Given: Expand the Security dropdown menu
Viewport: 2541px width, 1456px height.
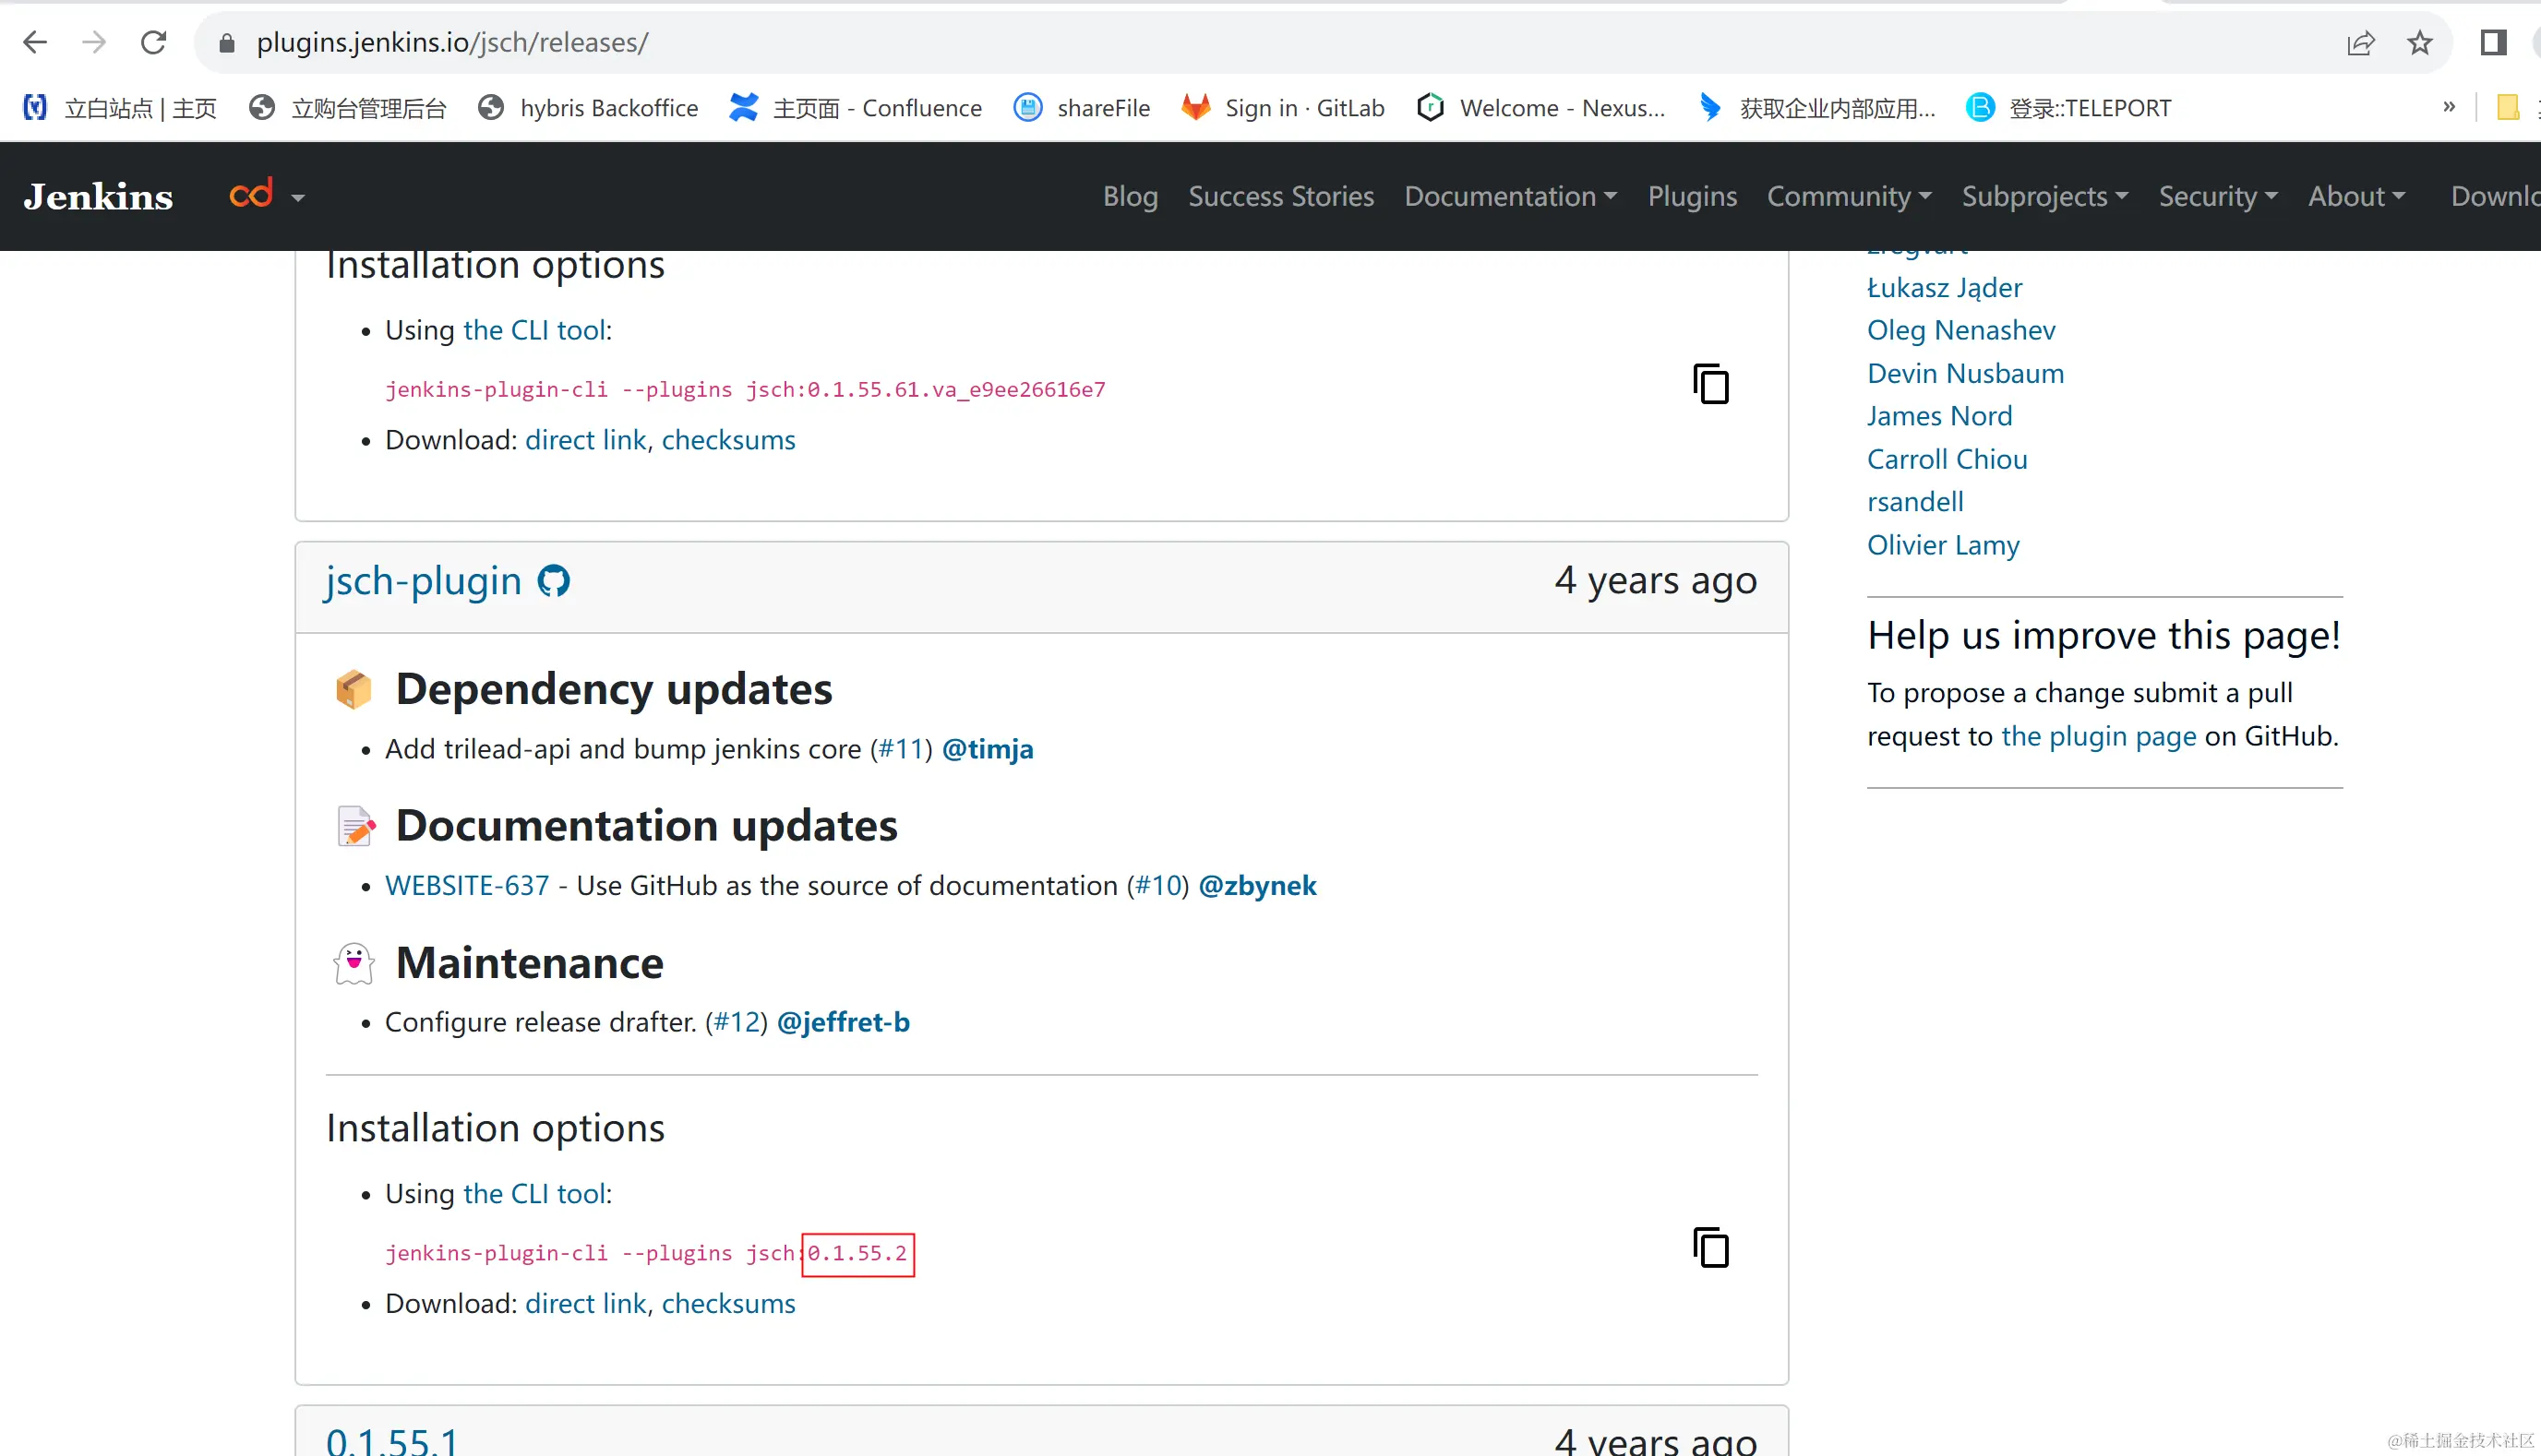Looking at the screenshot, I should click(2218, 197).
